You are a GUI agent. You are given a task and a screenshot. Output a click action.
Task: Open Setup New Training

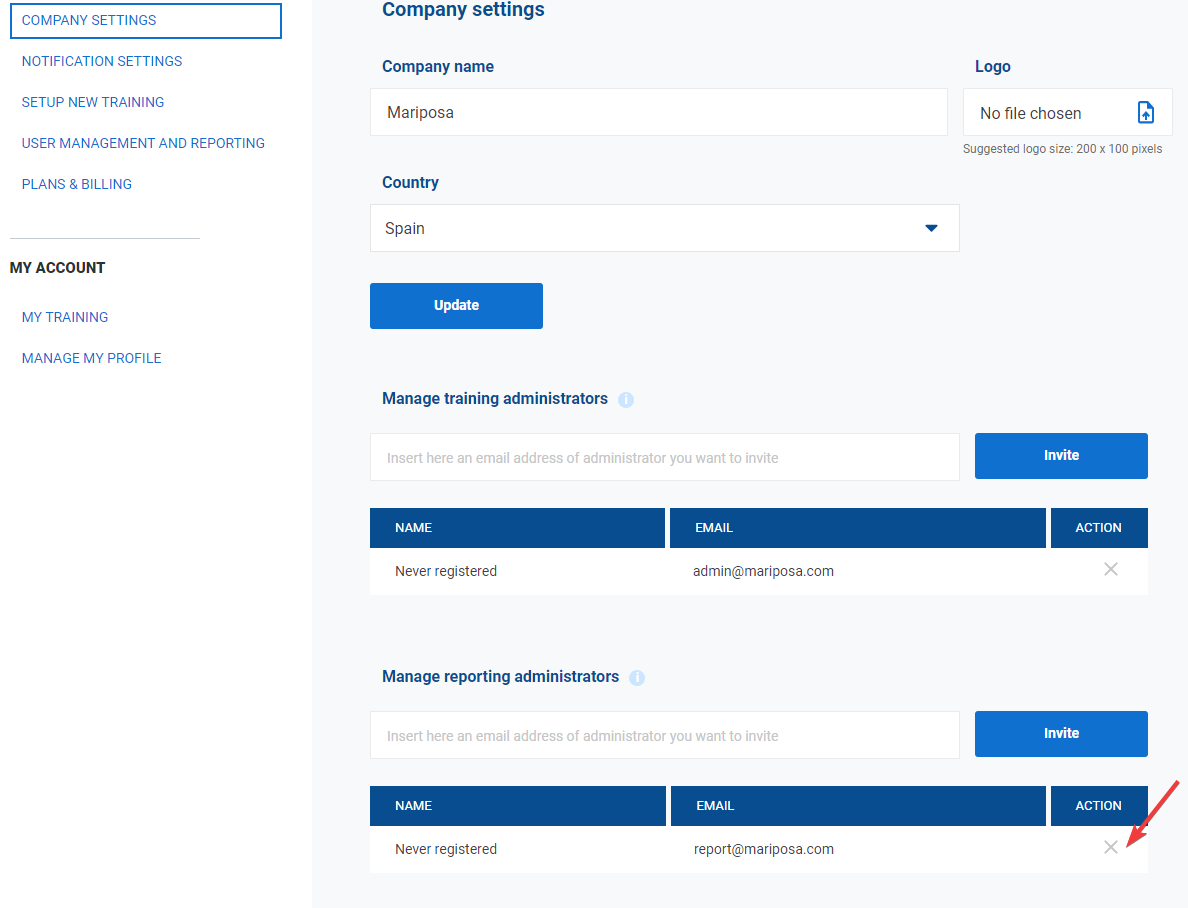pos(92,102)
